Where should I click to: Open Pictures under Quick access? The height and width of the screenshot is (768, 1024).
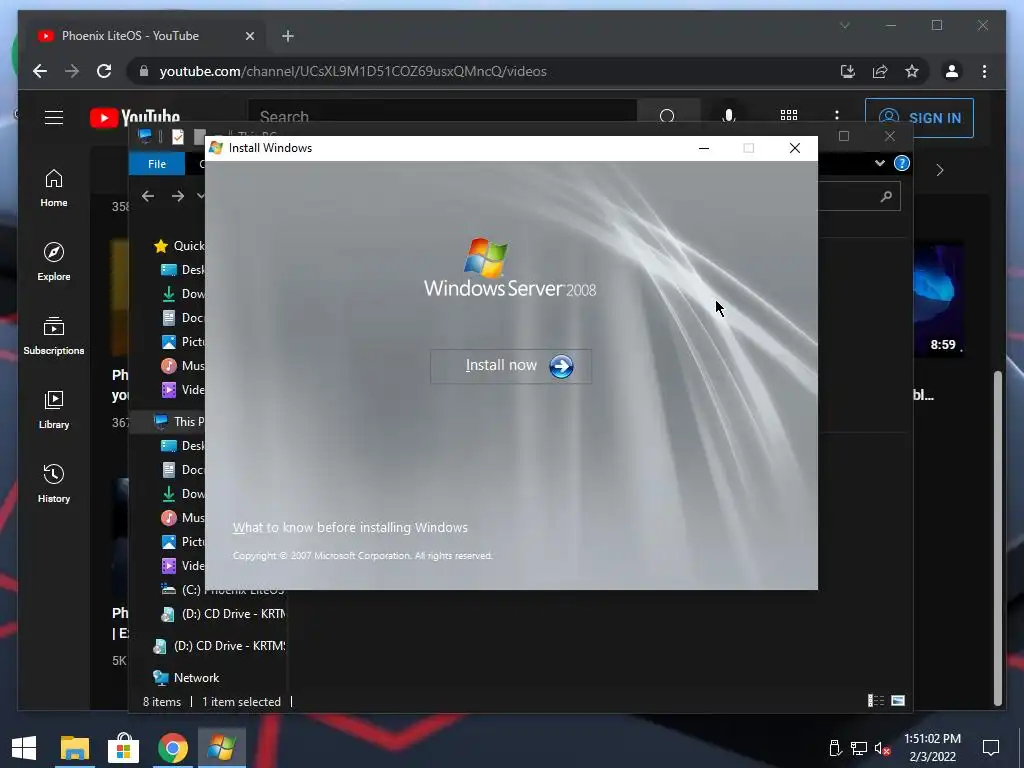pos(182,342)
